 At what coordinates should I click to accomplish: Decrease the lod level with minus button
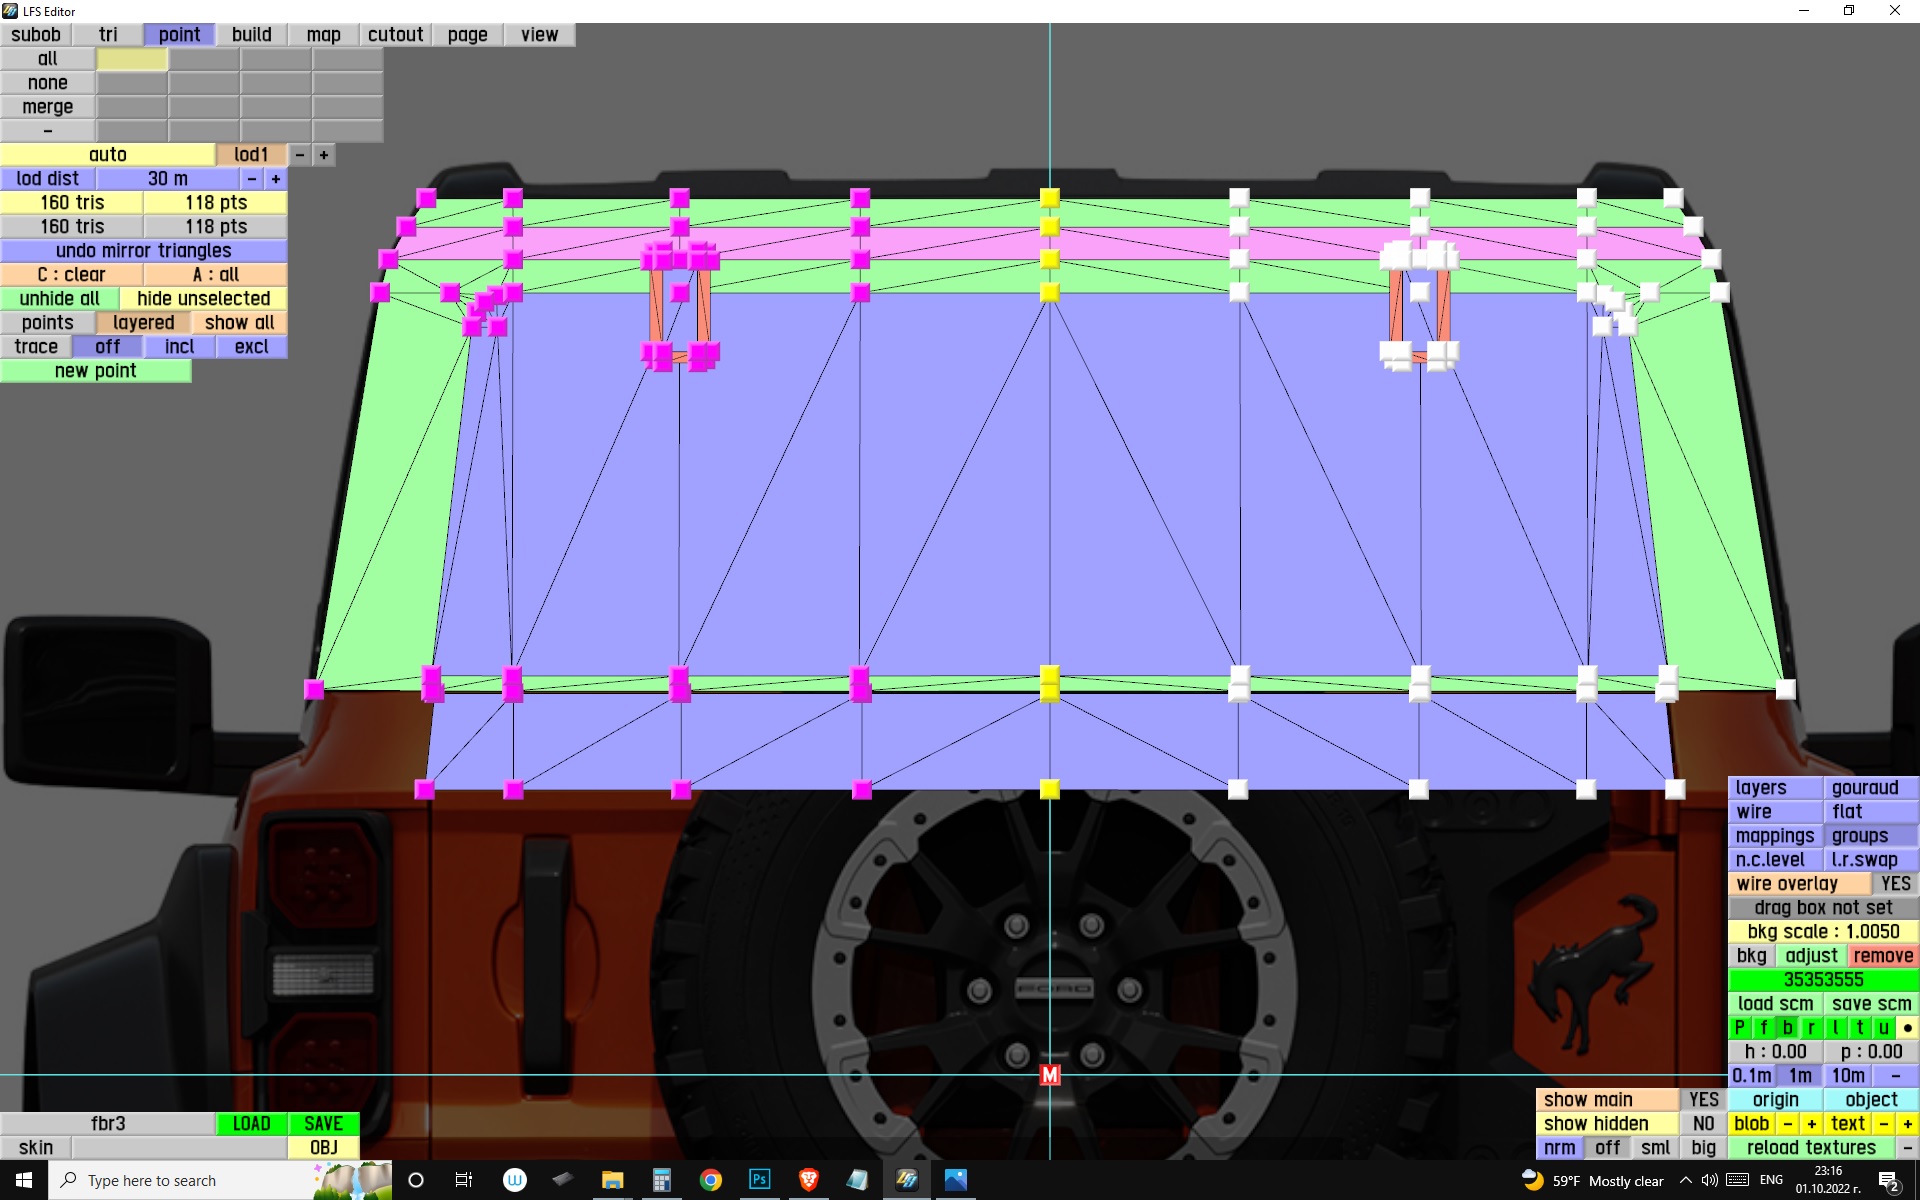click(300, 155)
